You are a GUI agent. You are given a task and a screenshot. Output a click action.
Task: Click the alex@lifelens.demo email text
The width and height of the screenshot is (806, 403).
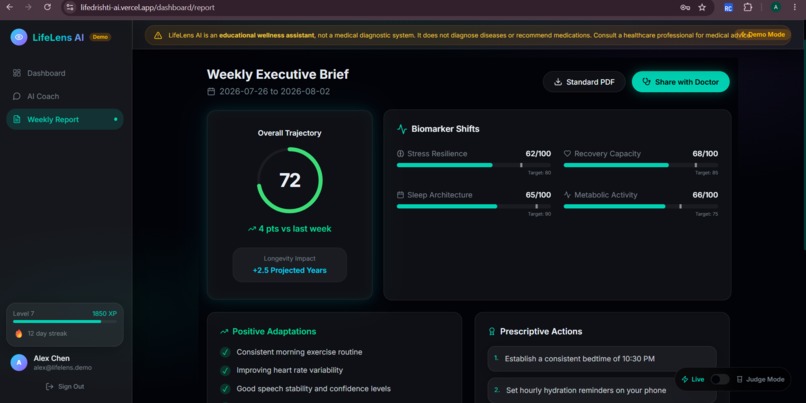point(63,368)
